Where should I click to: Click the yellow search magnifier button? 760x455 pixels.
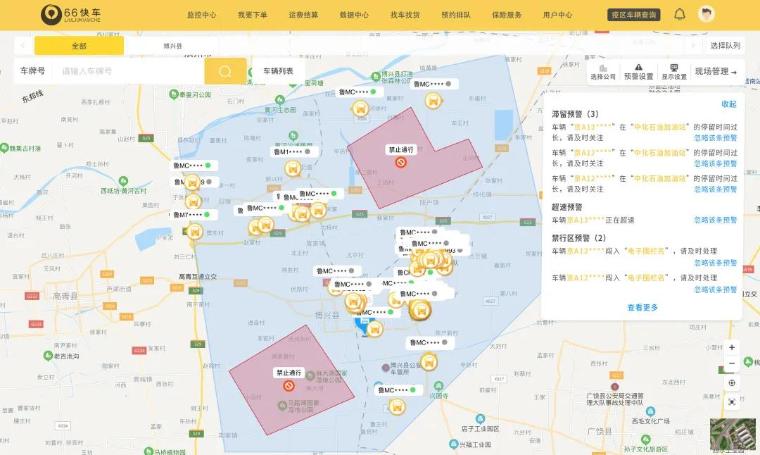tap(225, 71)
